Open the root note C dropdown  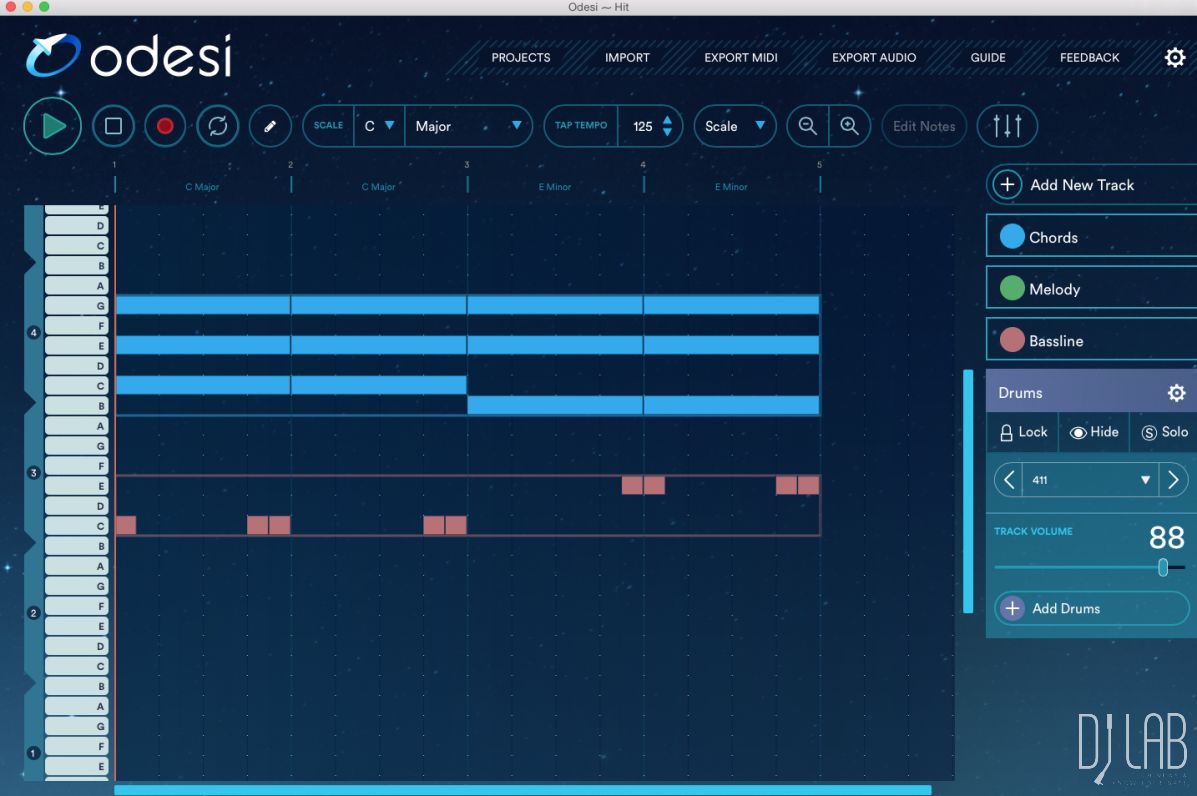[x=378, y=126]
